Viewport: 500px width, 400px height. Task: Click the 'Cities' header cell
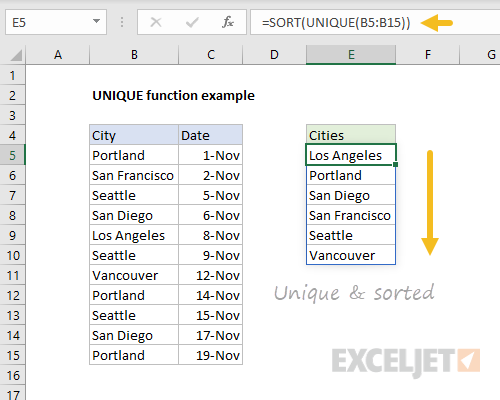tap(351, 135)
